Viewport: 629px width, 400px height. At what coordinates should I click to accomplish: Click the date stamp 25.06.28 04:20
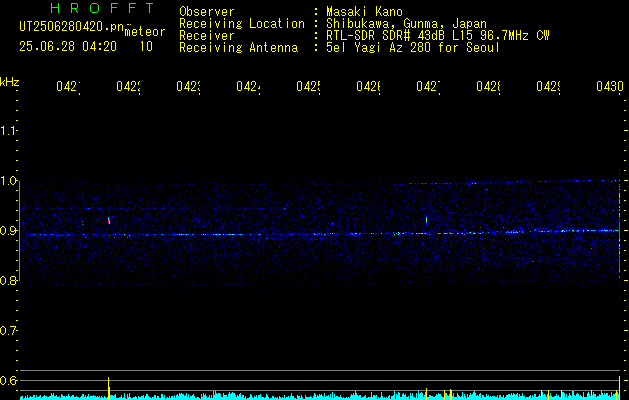[68, 47]
